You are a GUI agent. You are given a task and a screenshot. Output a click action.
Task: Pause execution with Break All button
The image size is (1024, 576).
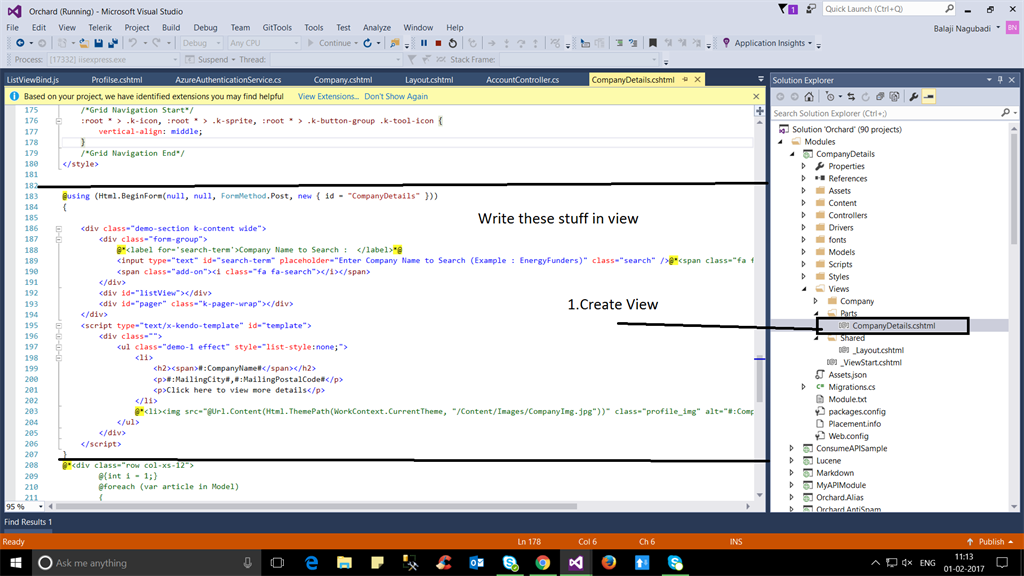(x=424, y=43)
